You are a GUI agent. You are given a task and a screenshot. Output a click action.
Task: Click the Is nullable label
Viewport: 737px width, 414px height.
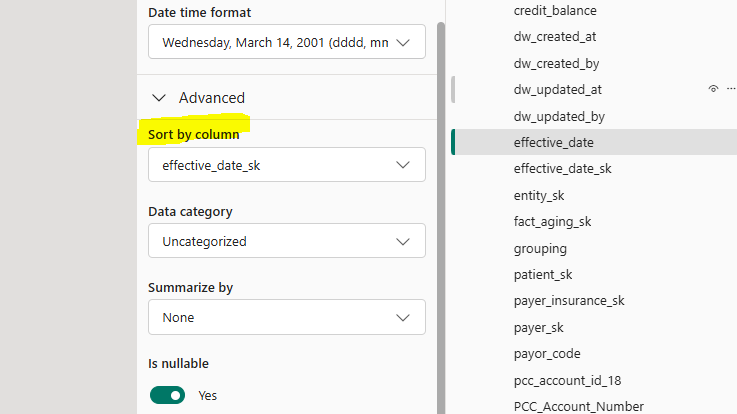178,364
